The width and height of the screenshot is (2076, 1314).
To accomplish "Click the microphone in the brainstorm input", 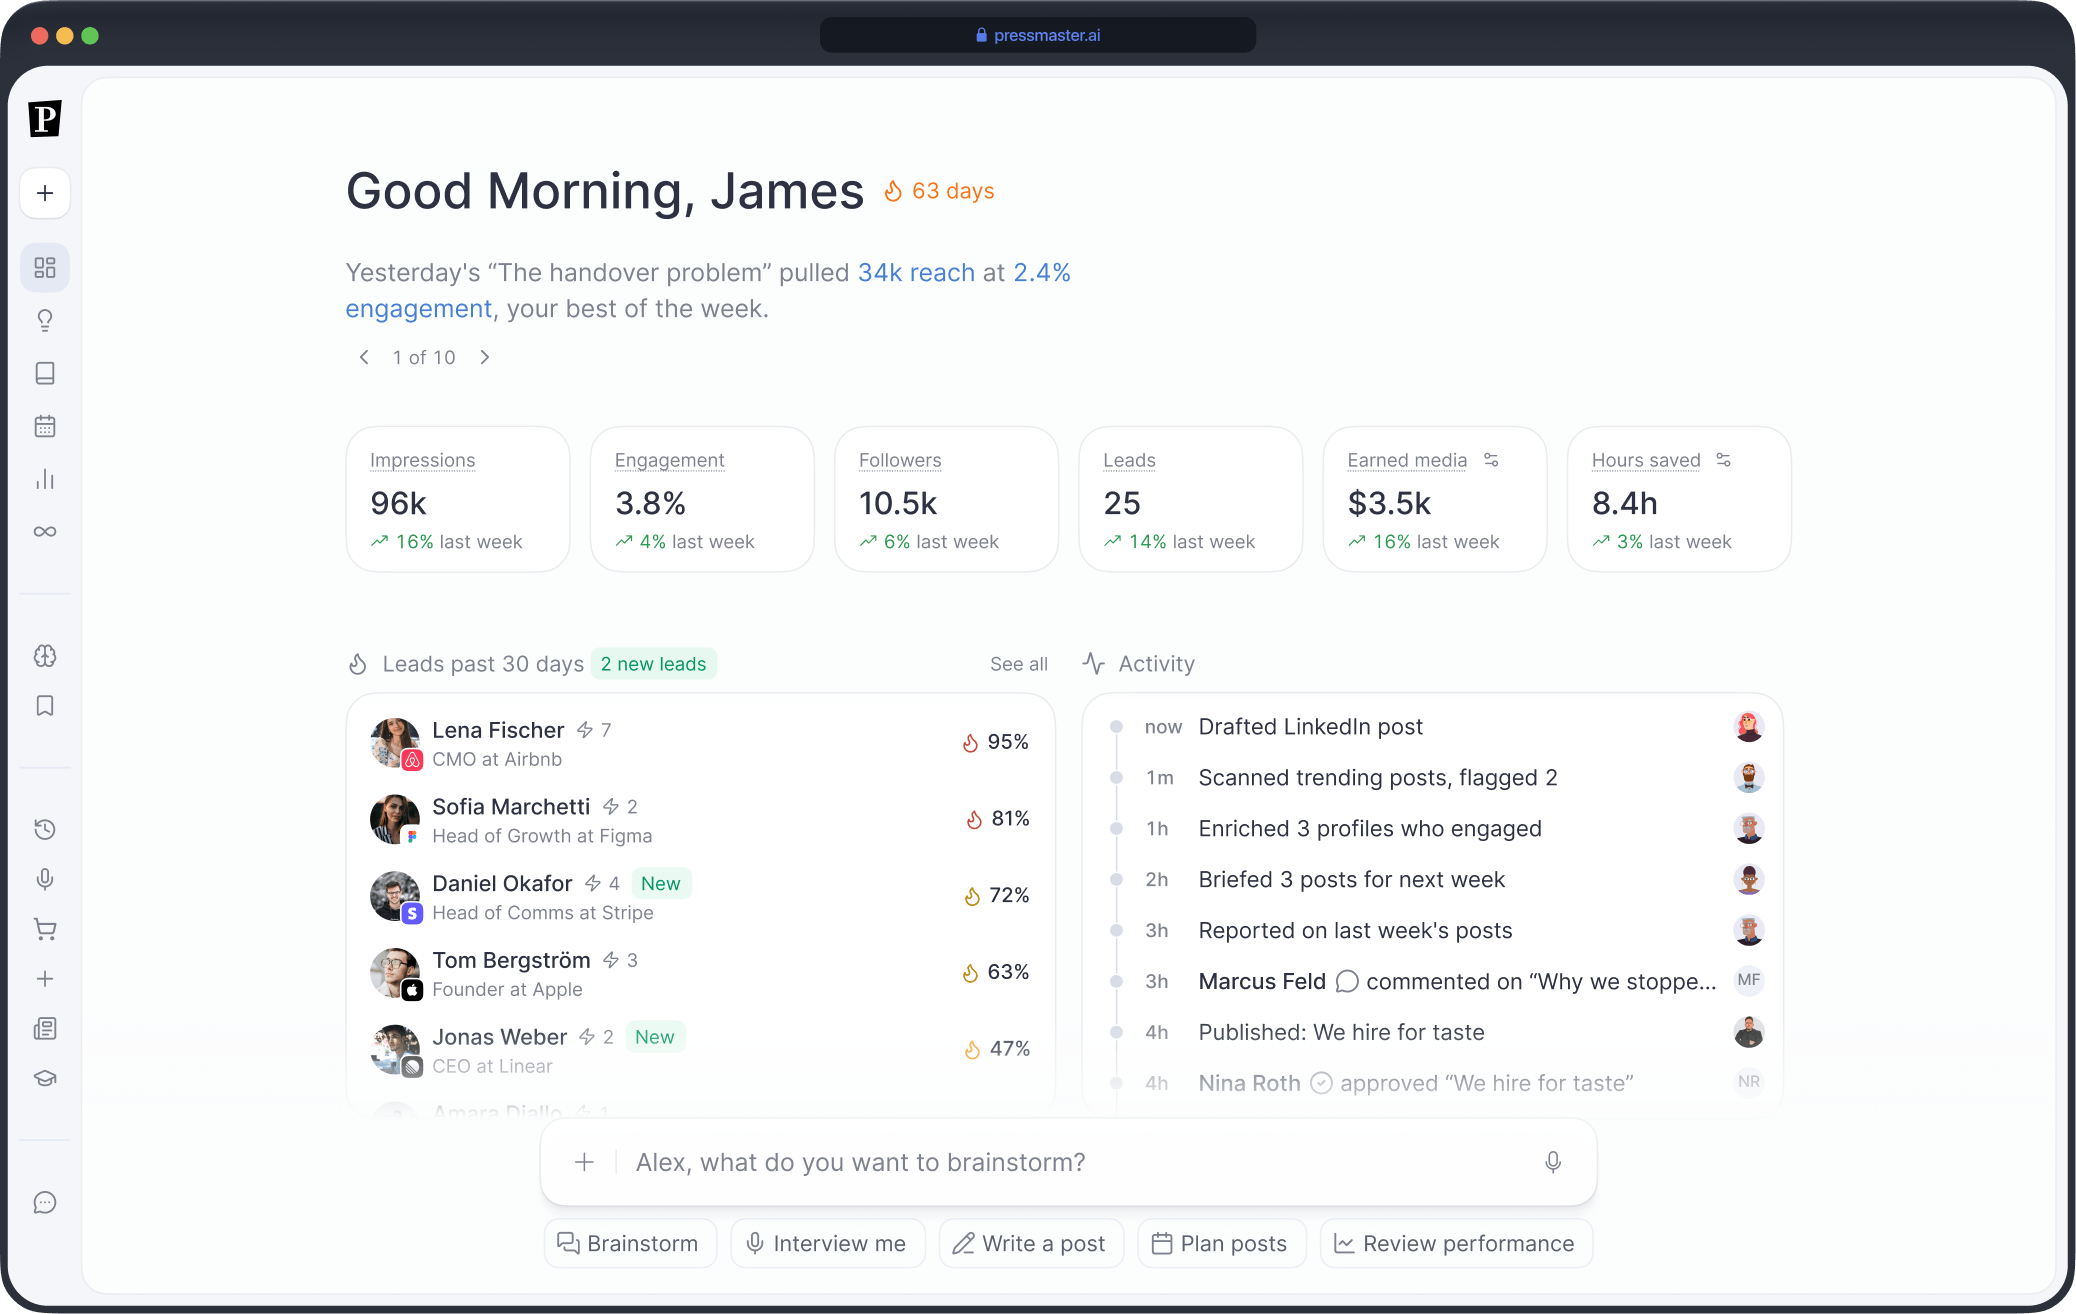I will (1553, 1162).
